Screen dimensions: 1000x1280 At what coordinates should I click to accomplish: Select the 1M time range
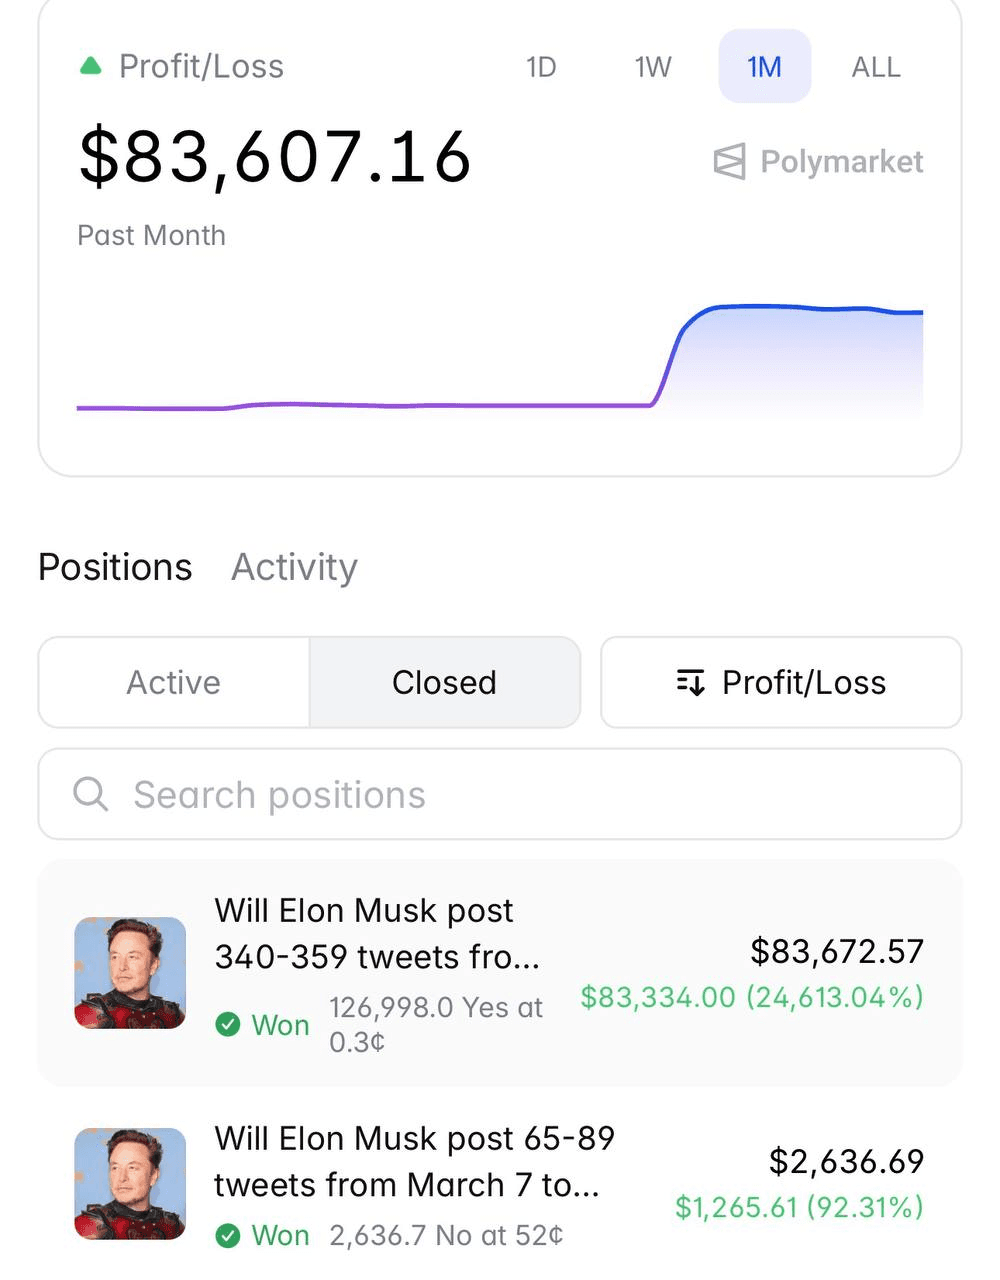coord(765,67)
